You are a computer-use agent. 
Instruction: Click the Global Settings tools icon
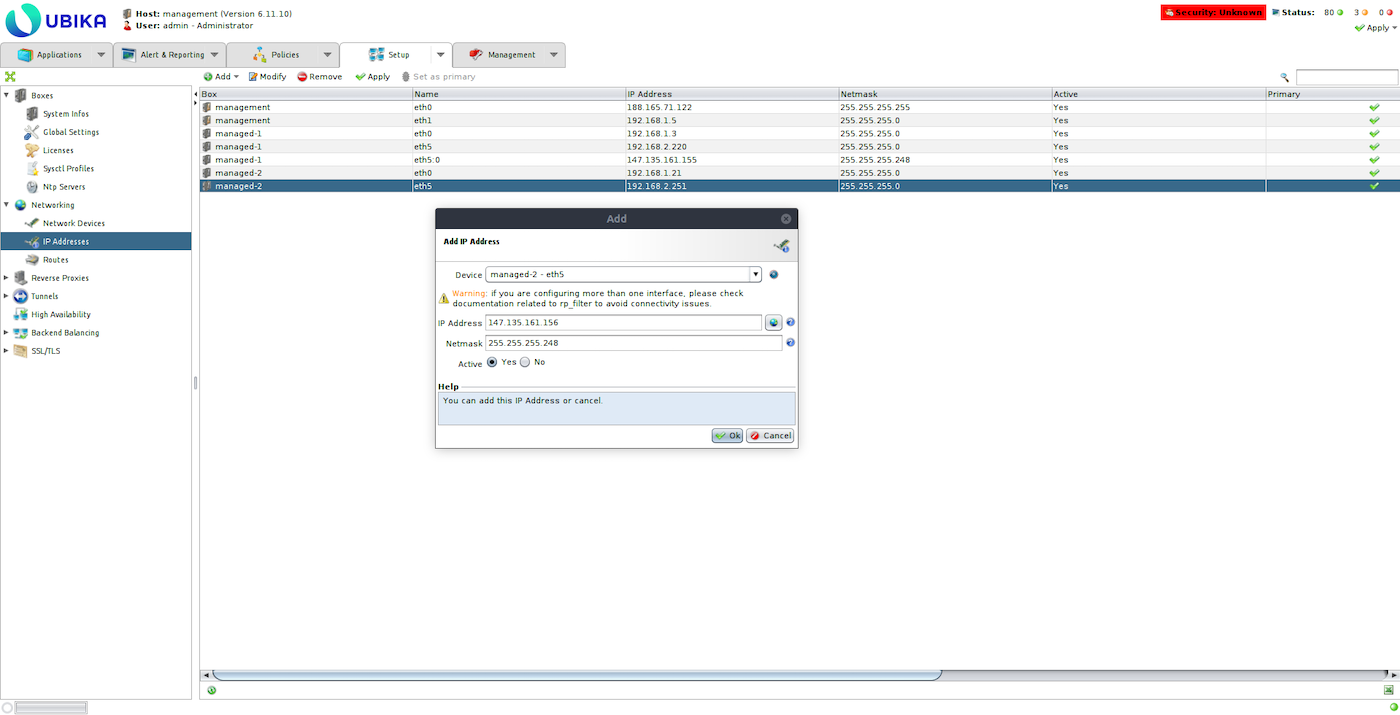pos(32,132)
